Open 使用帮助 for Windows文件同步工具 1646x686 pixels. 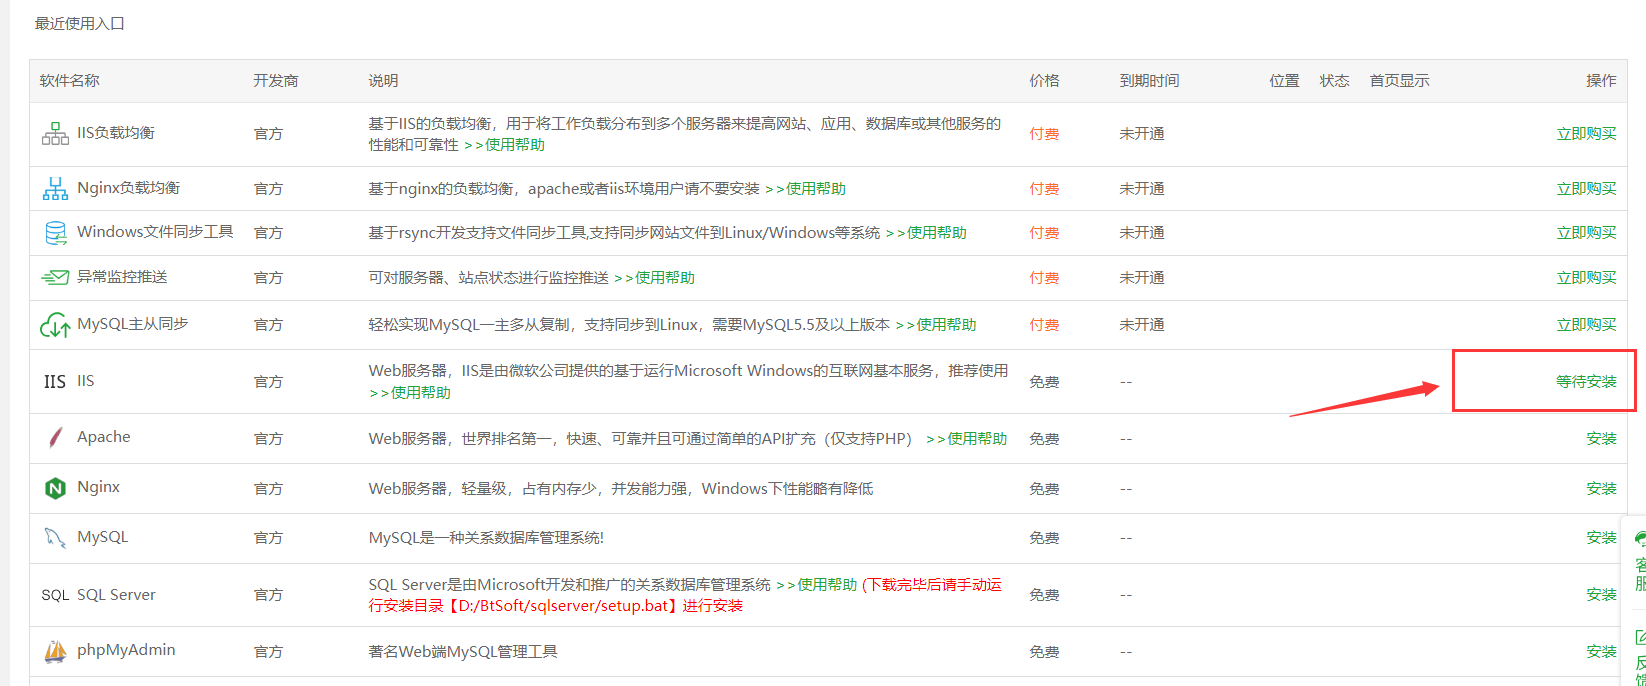(x=926, y=232)
